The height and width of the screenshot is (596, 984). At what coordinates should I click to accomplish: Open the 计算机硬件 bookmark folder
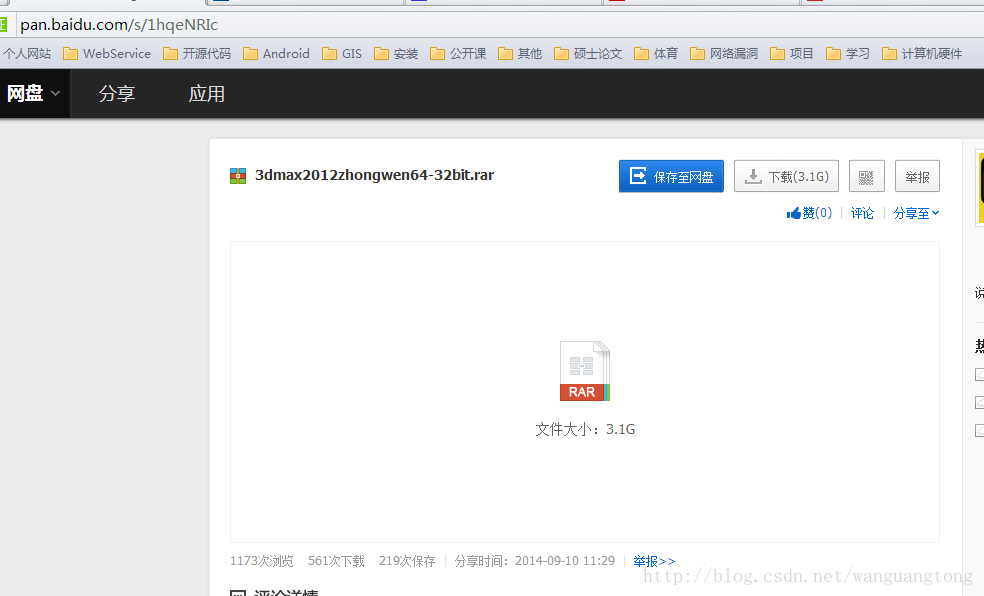click(x=922, y=53)
